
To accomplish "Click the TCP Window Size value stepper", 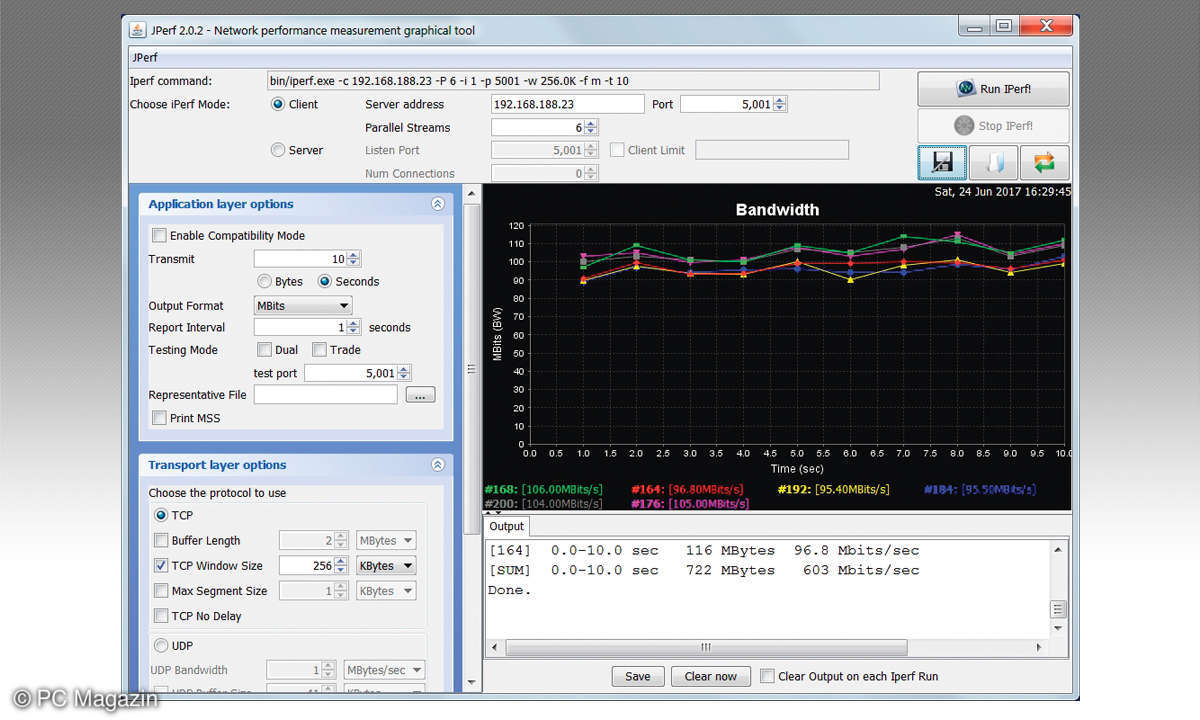I will (x=342, y=566).
